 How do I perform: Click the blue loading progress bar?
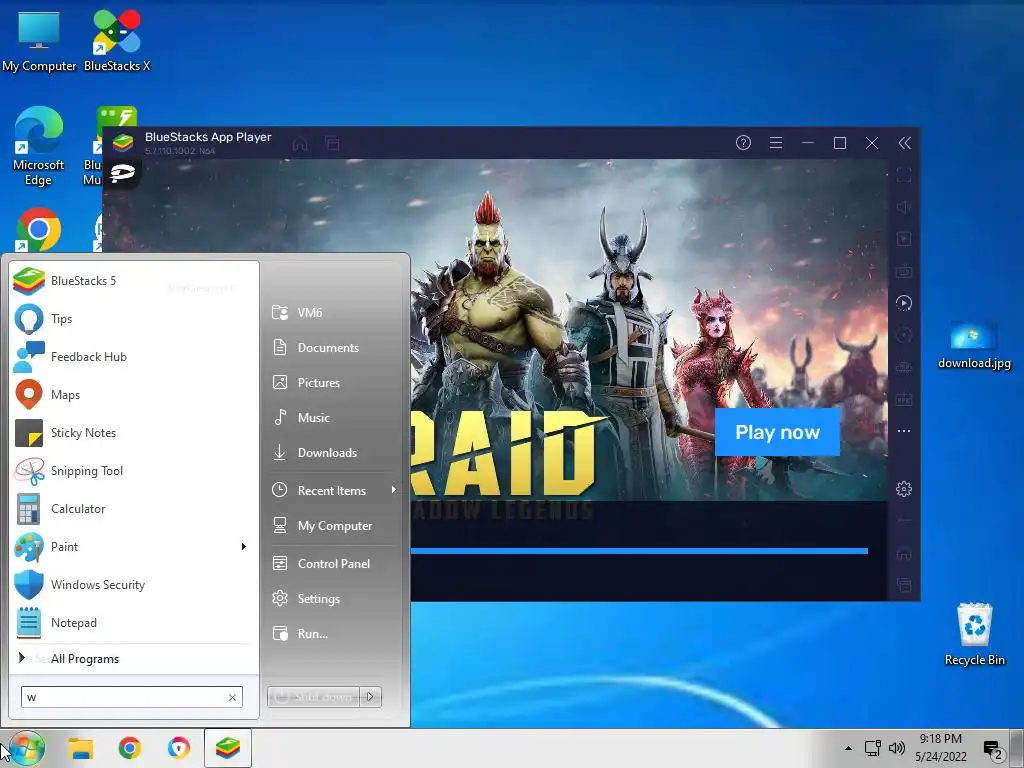pos(639,551)
